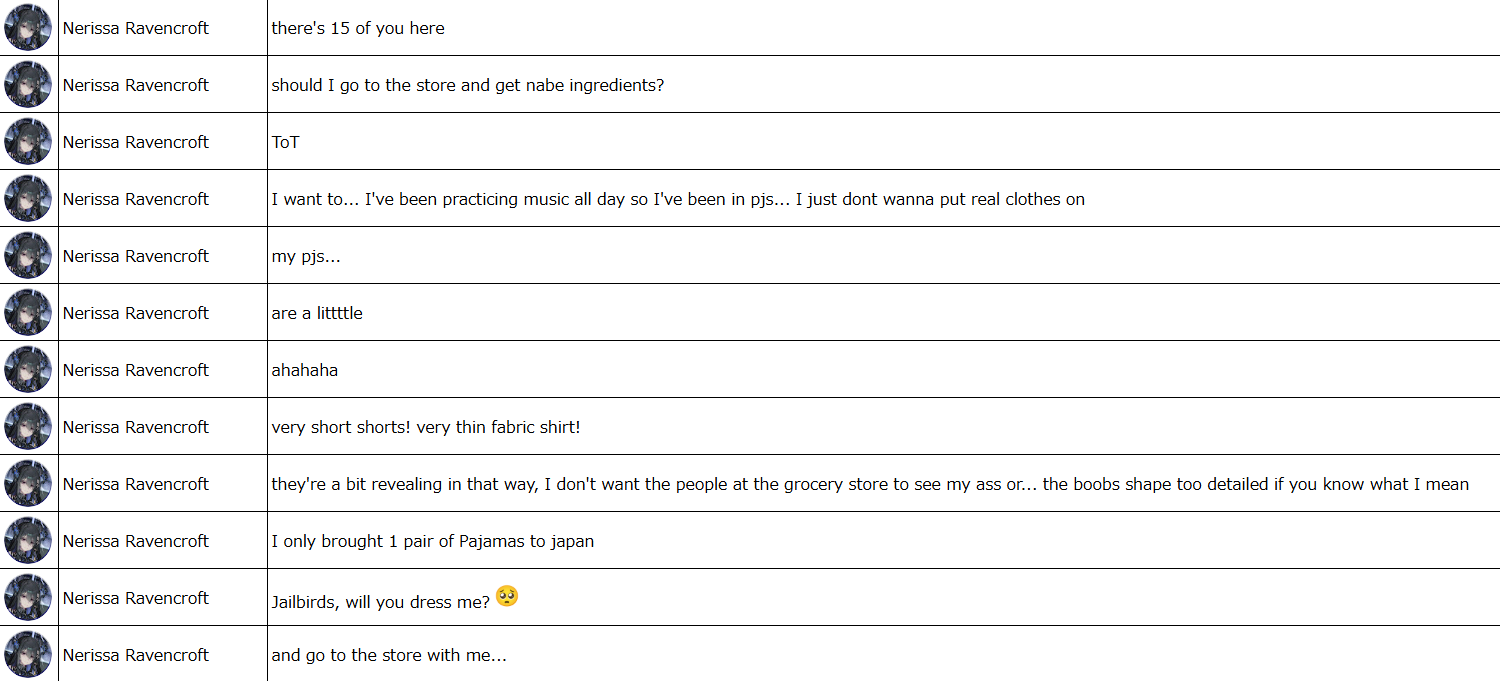Click the message "there's 15 of you here"
1500x681 pixels.
coord(358,28)
